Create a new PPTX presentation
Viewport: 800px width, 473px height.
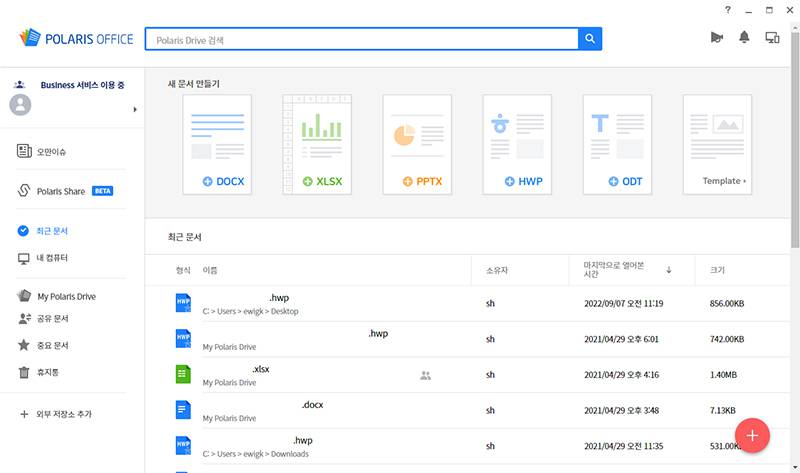tap(417, 144)
